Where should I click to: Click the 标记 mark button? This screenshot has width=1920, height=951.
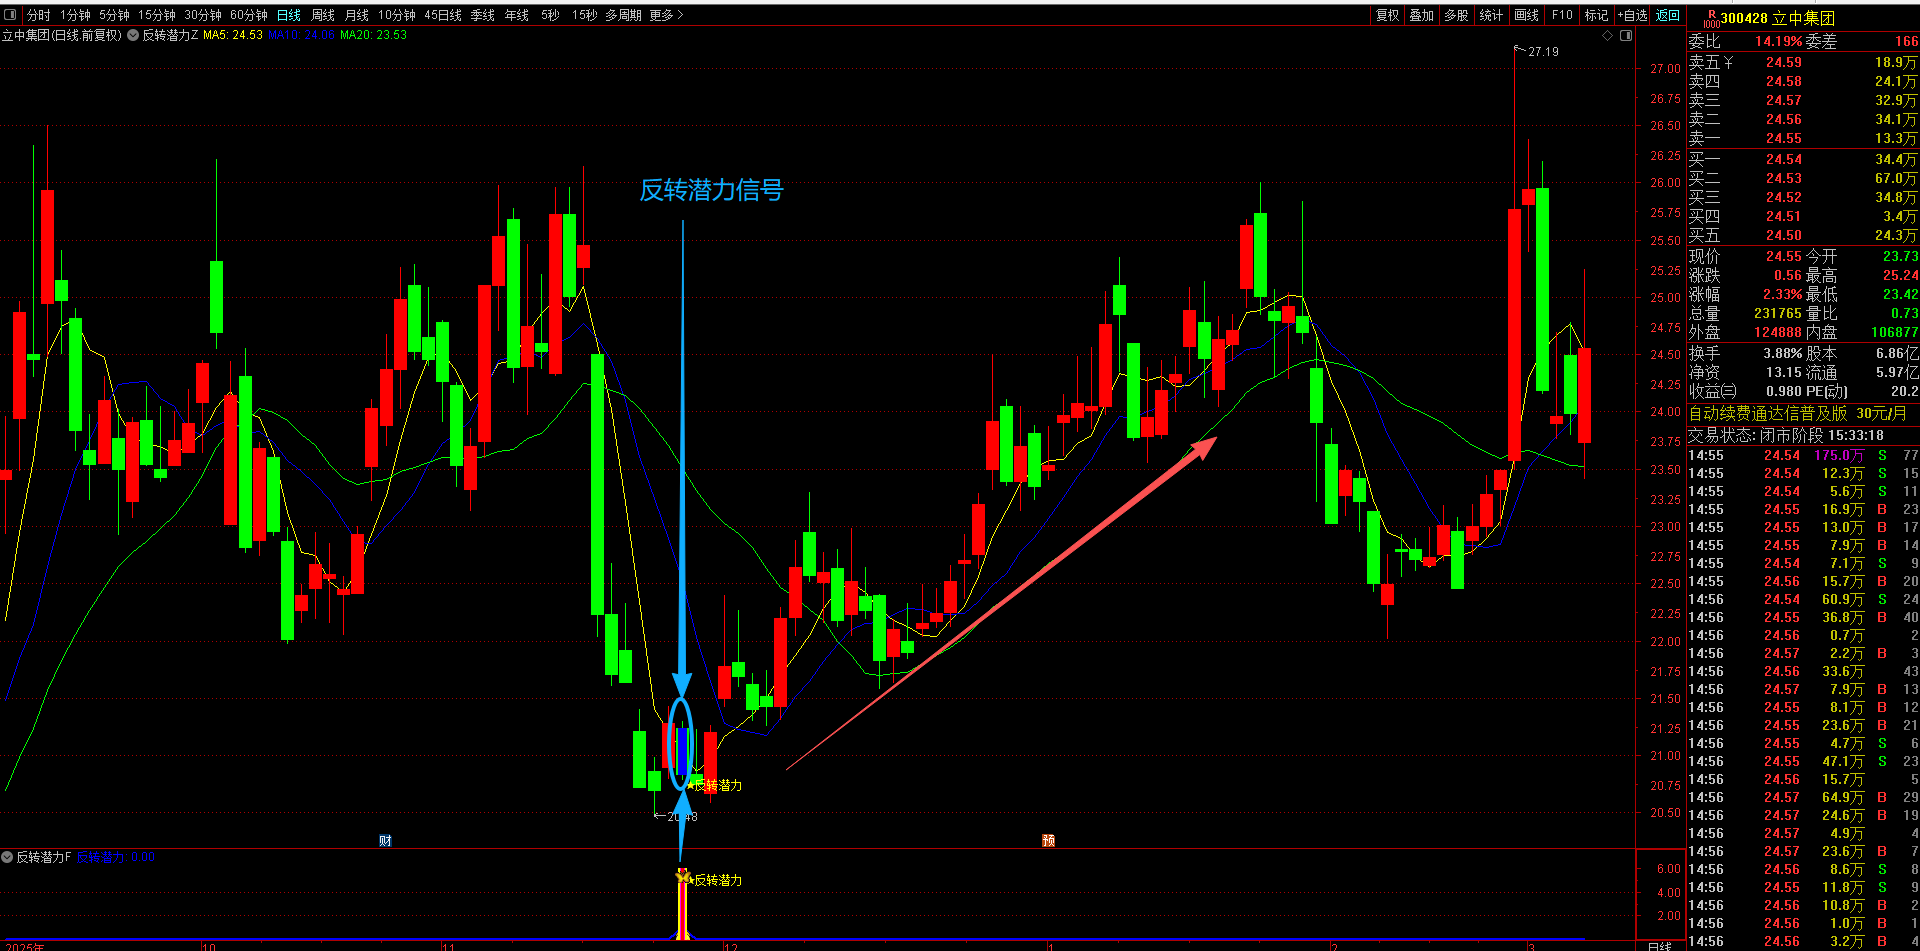point(1596,15)
